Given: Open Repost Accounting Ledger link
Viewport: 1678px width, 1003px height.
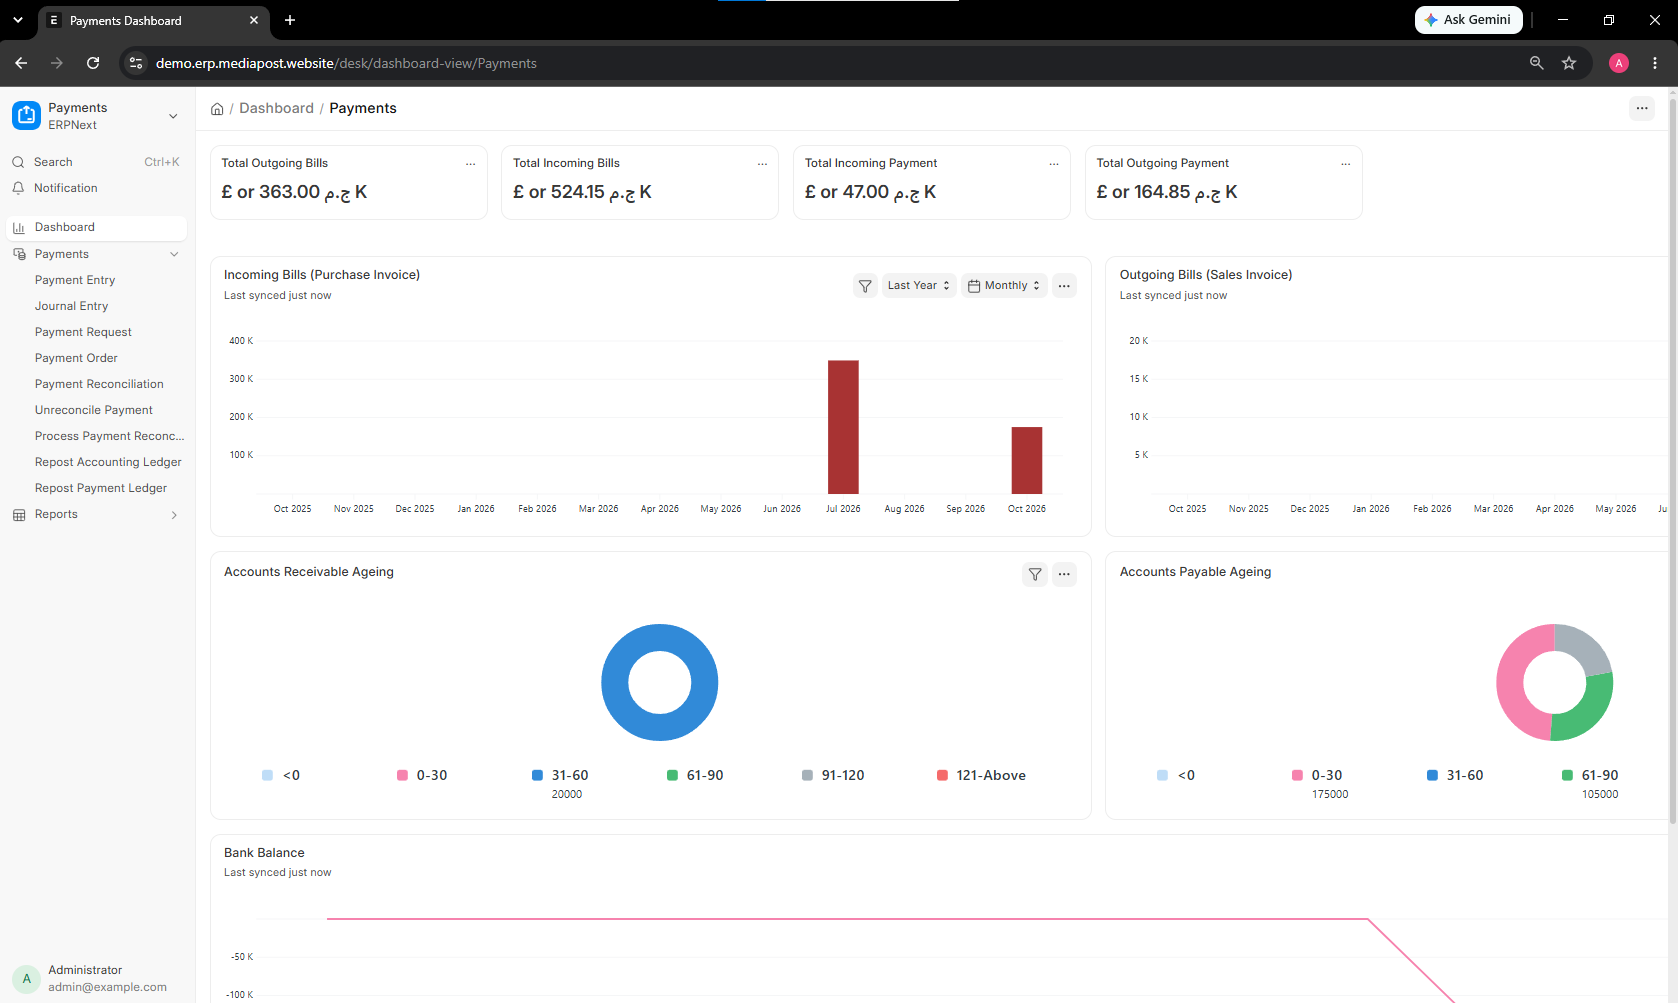Looking at the screenshot, I should click(x=108, y=463).
